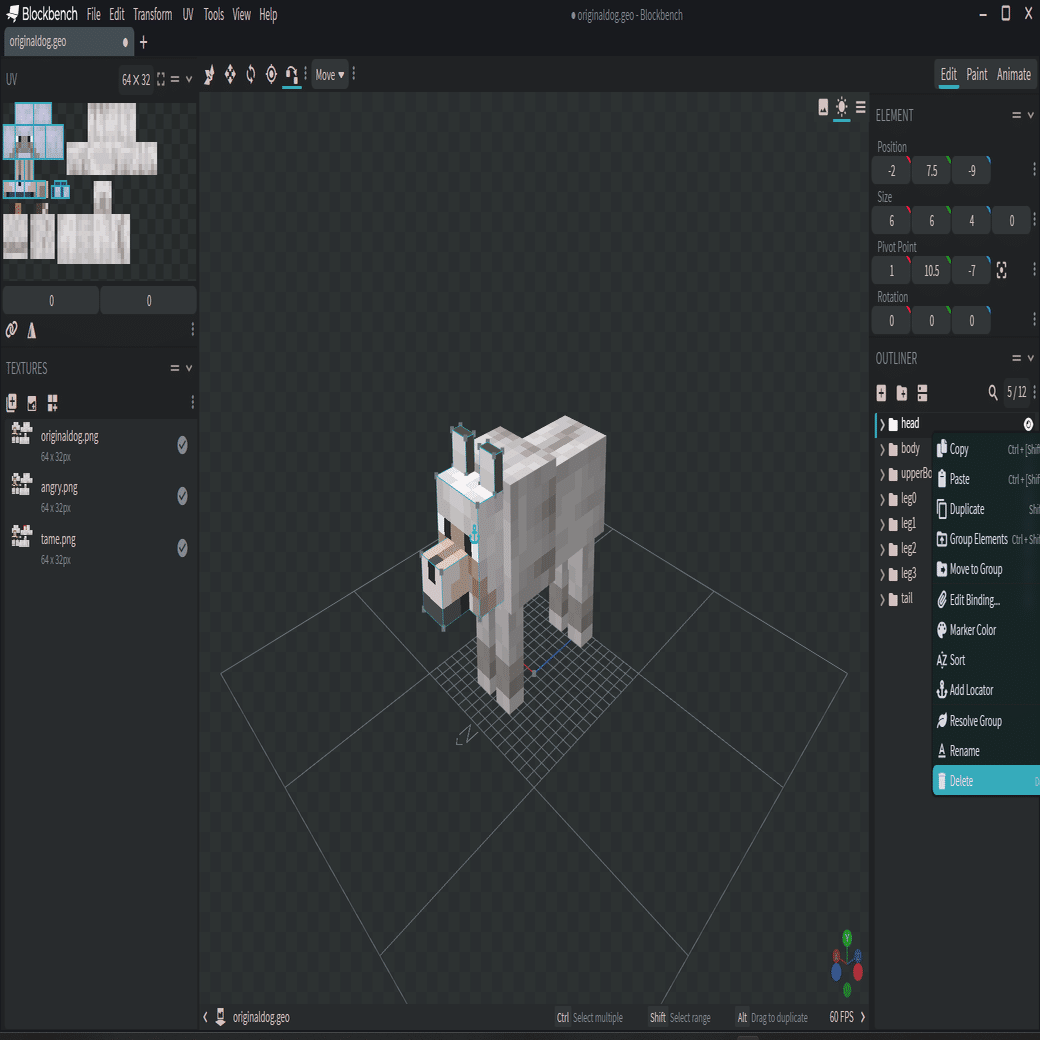Viewport: 1040px width, 1040px height.
Task: Choose Rename from the context menu
Action: 986,751
